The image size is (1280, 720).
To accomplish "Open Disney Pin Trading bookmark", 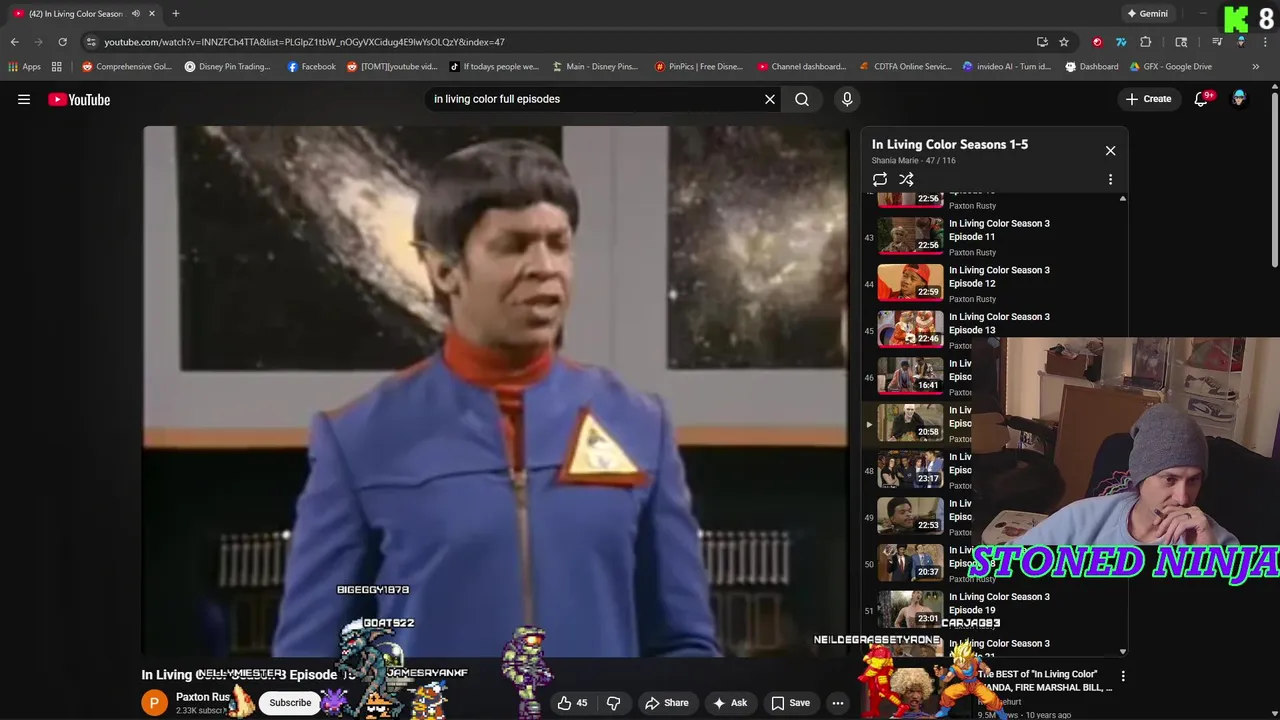I will 227,67.
